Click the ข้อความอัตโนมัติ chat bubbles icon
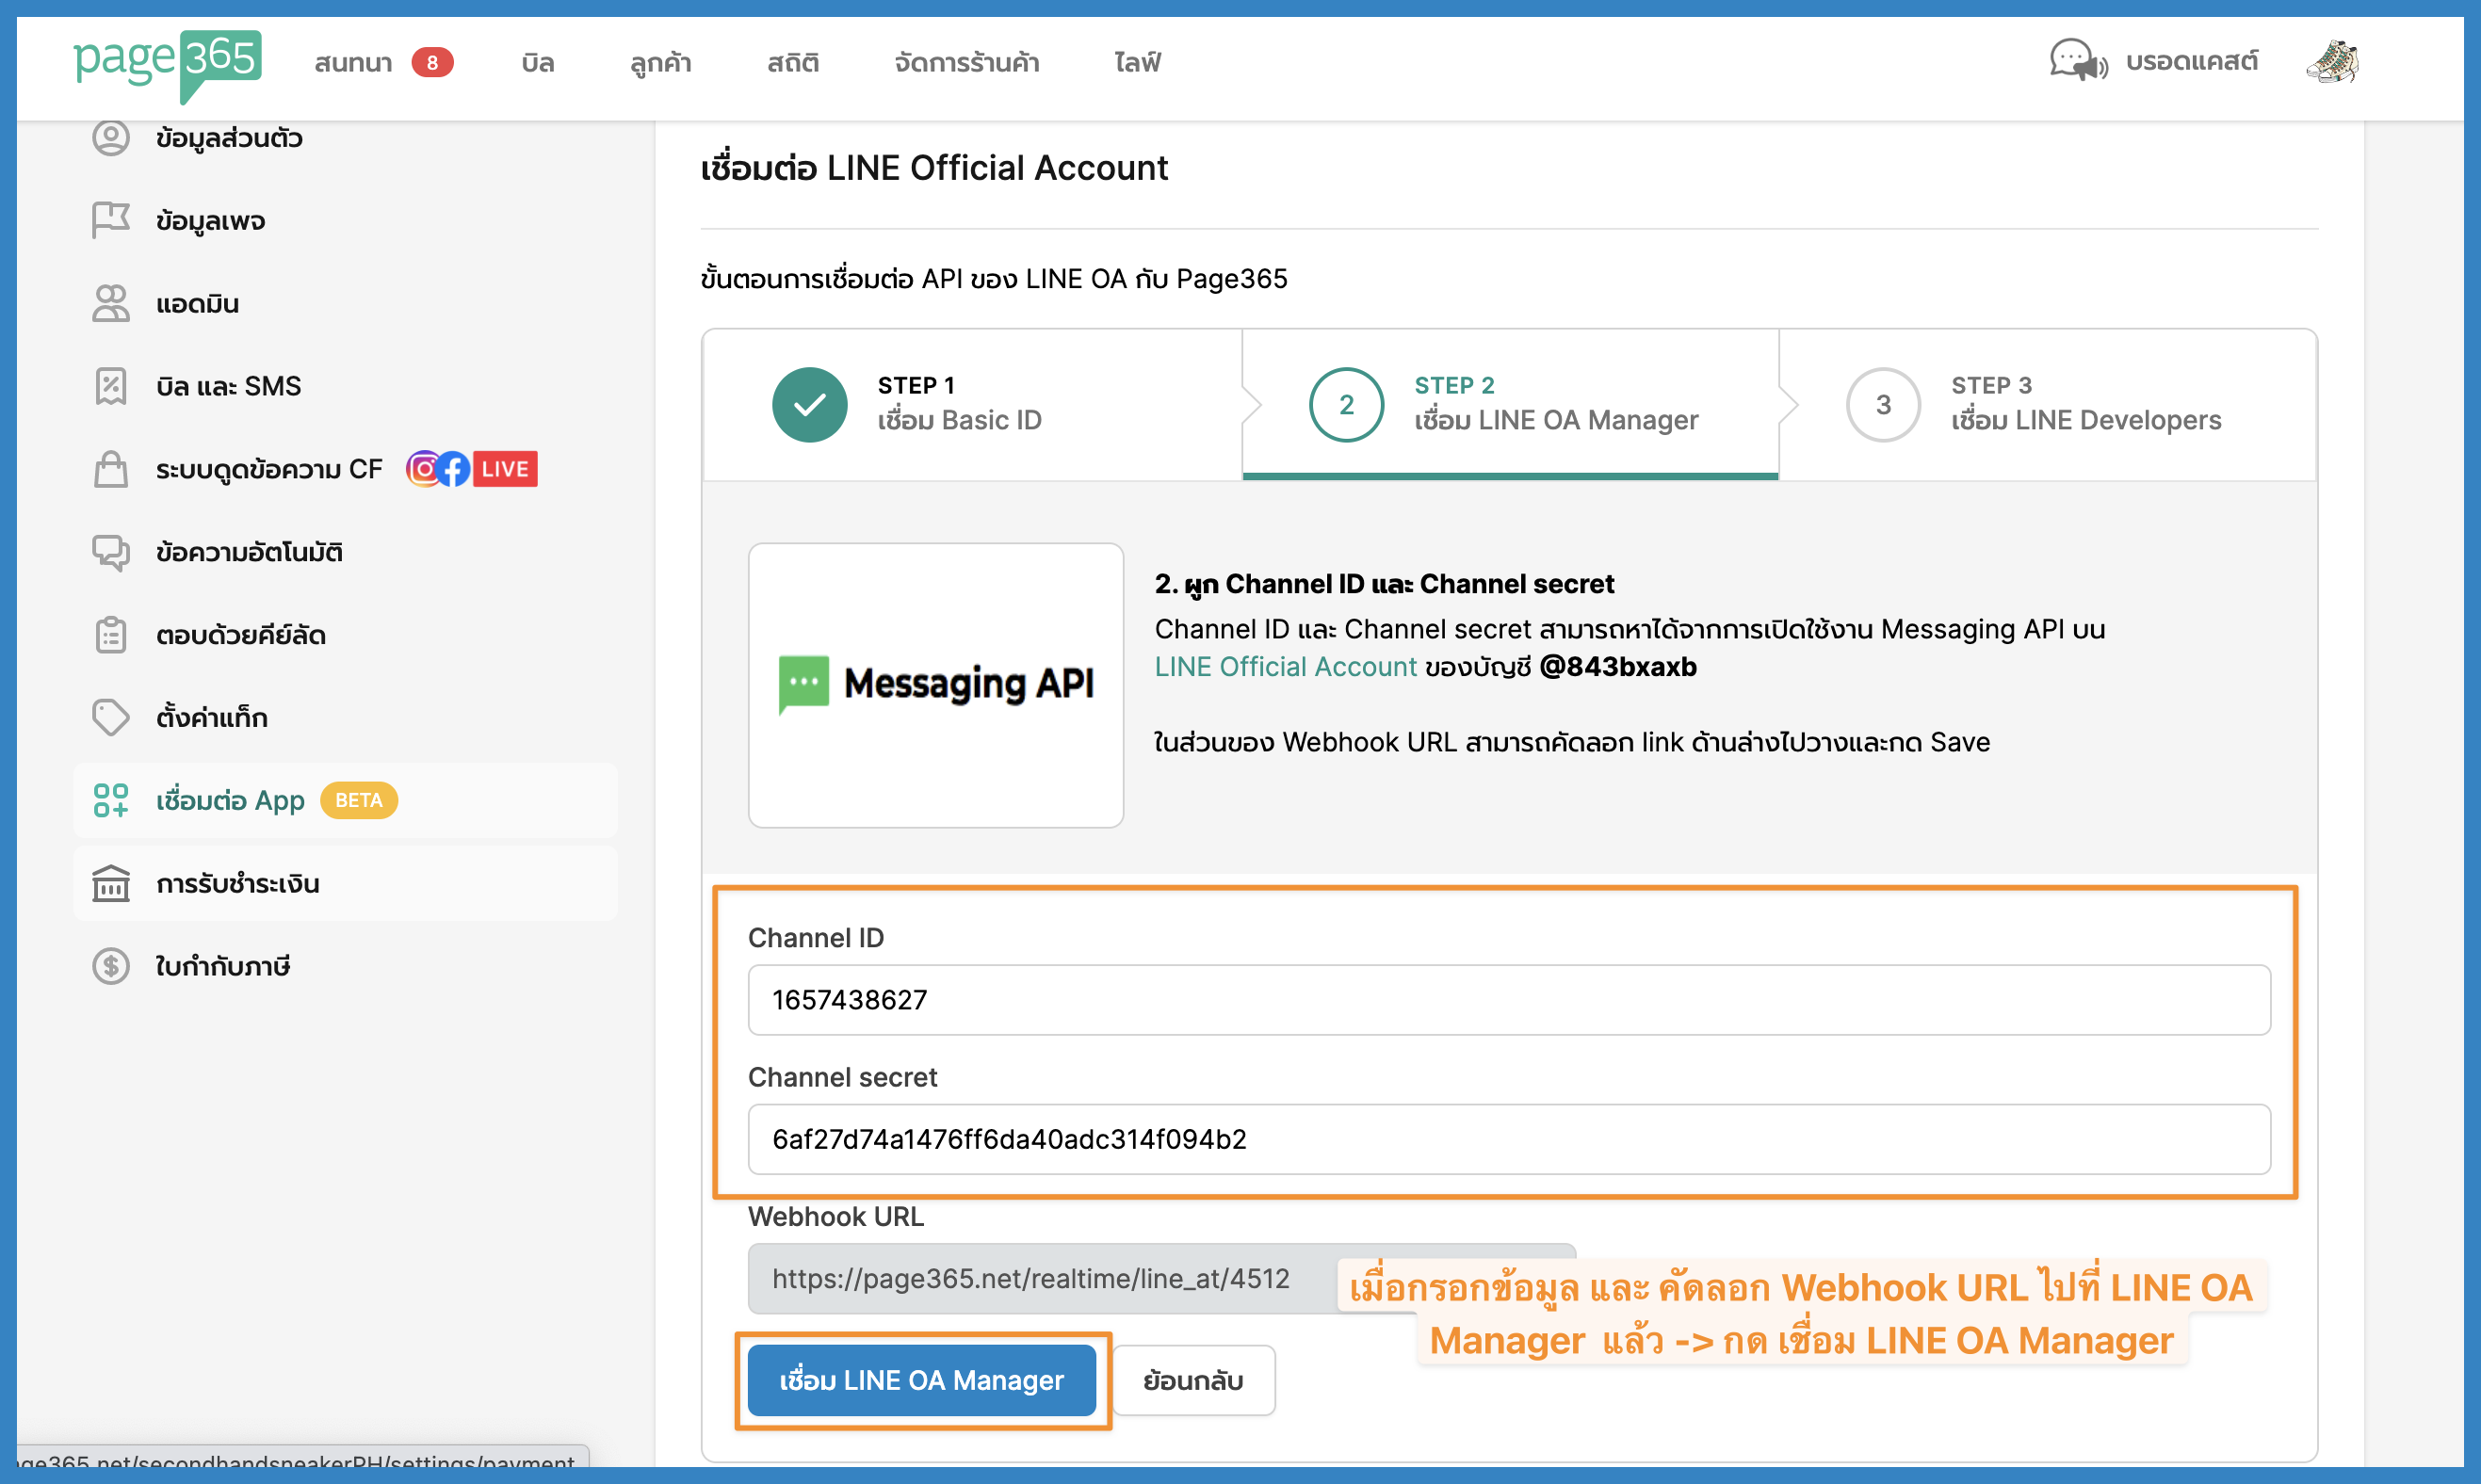Viewport: 2481px width, 1484px height. point(111,552)
